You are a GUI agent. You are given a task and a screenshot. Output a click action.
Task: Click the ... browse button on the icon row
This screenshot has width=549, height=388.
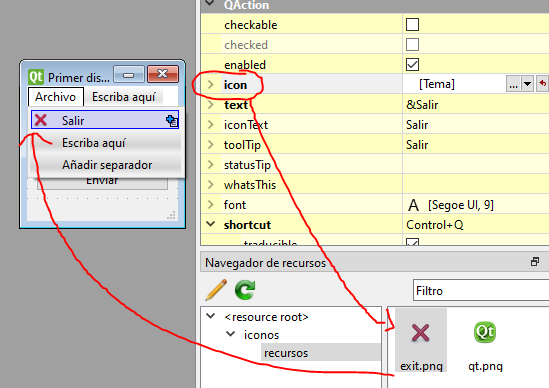coord(513,84)
